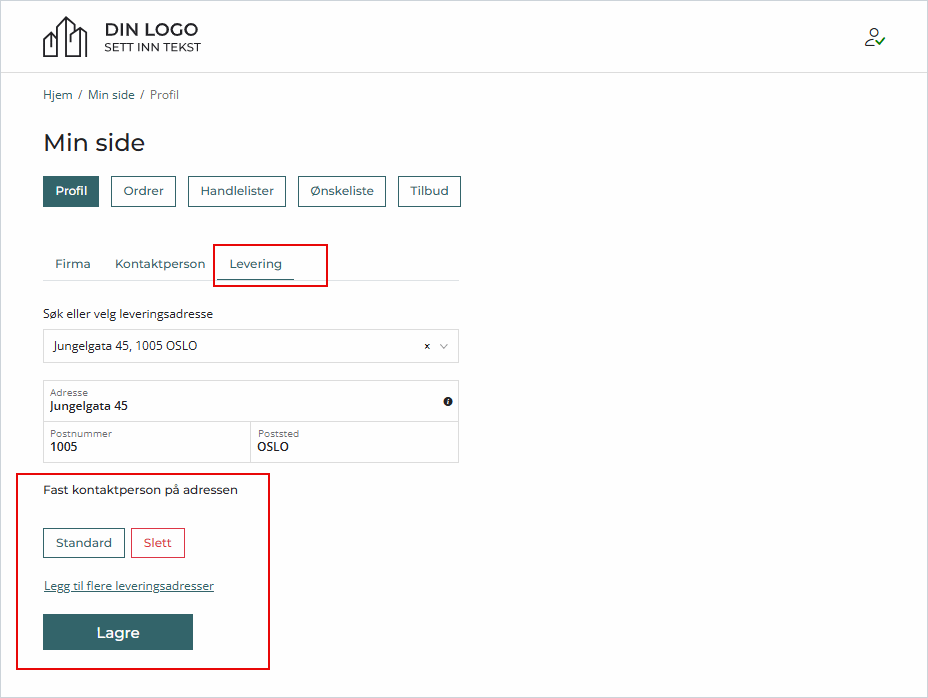Set address as Standard
The image size is (928, 698).
tap(84, 542)
